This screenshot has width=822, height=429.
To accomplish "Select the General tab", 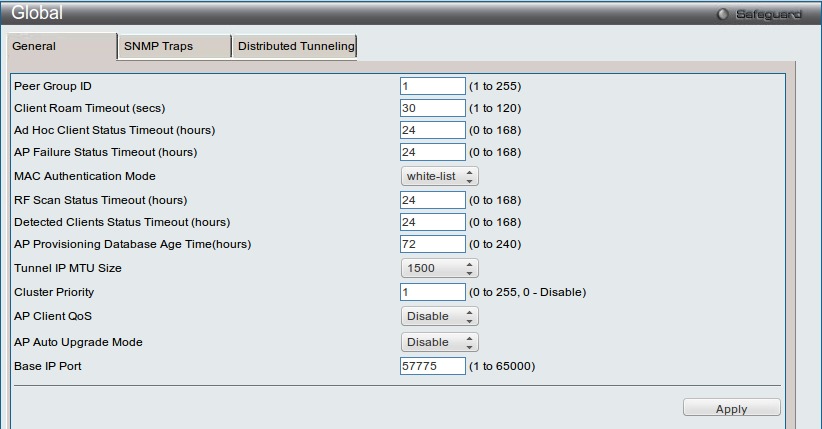I will point(60,46).
